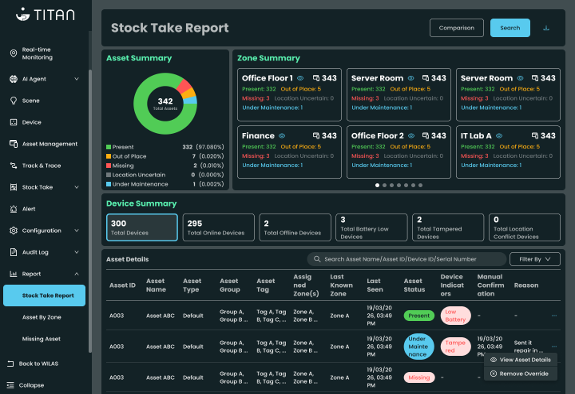Toggle the eye icon beside Office Floor 1
575x394 pixels.
point(300,78)
